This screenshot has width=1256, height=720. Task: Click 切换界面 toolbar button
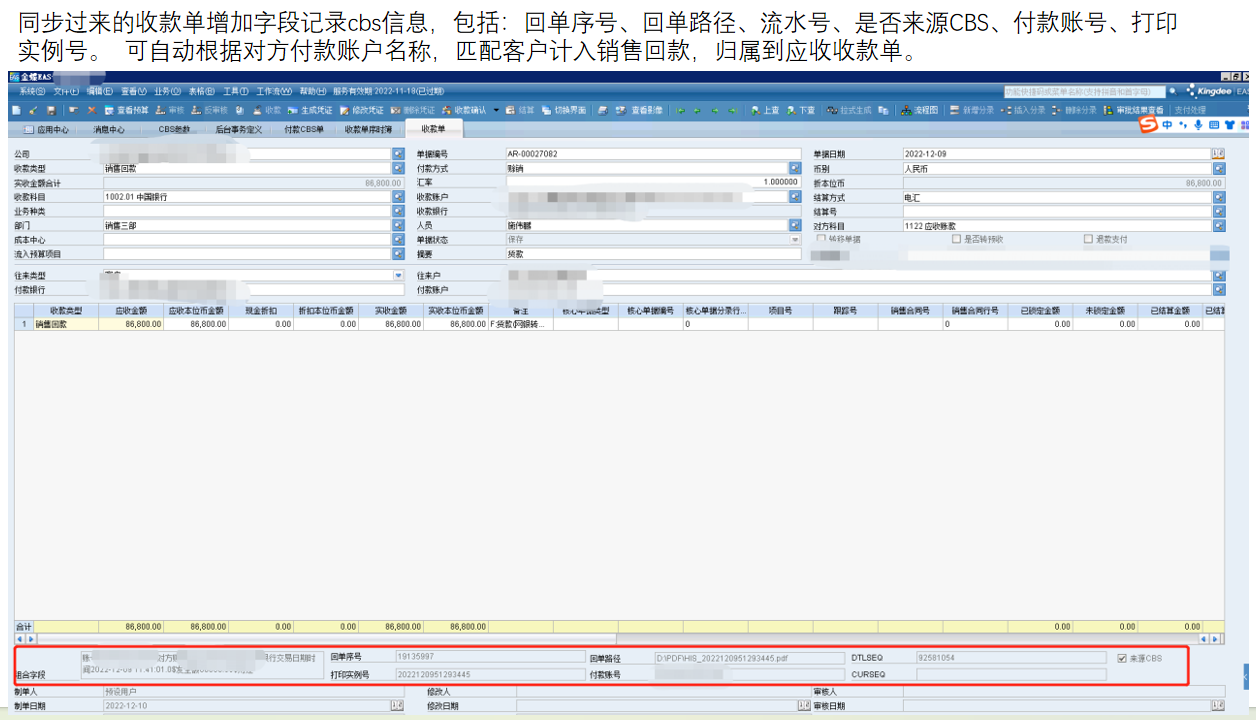(563, 109)
